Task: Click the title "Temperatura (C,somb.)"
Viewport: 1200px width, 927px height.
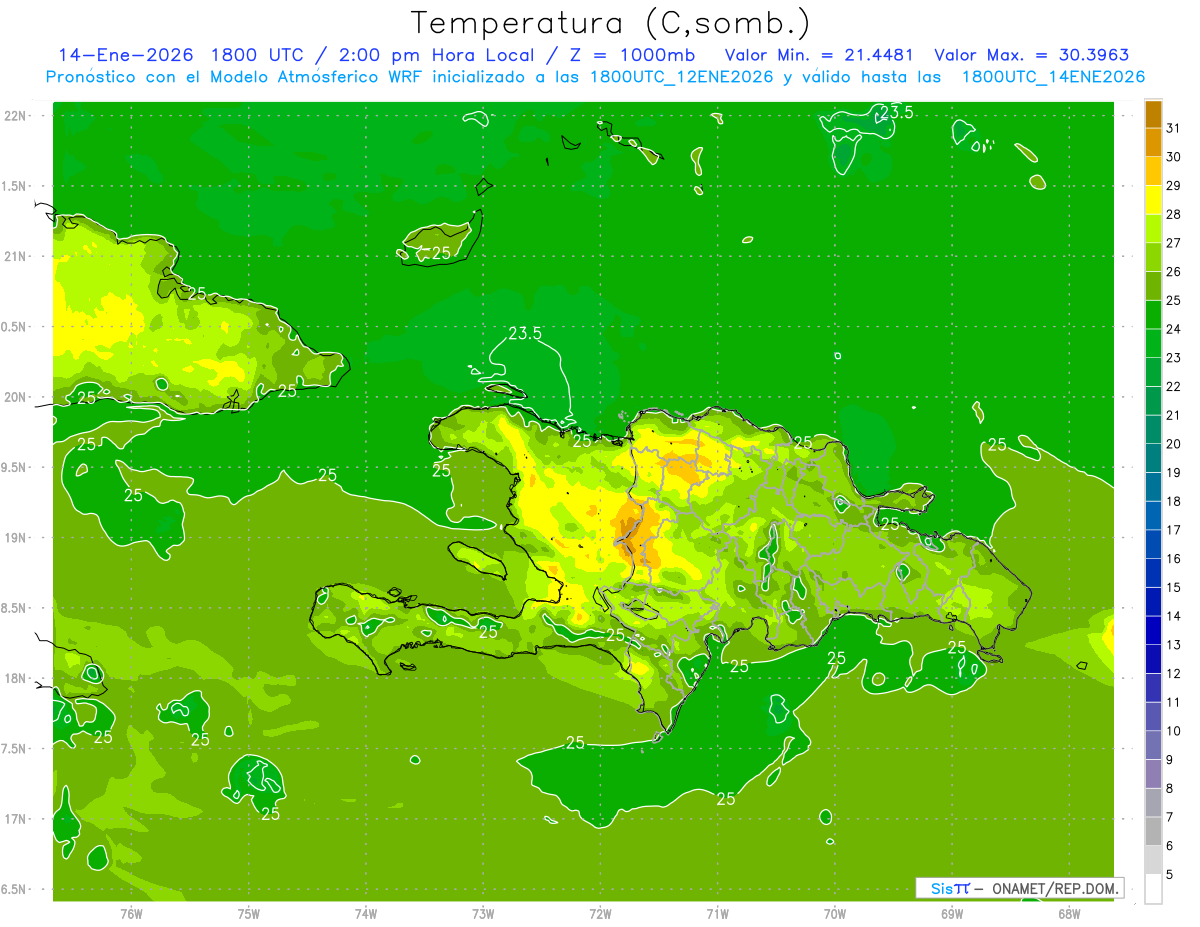Action: (x=611, y=23)
